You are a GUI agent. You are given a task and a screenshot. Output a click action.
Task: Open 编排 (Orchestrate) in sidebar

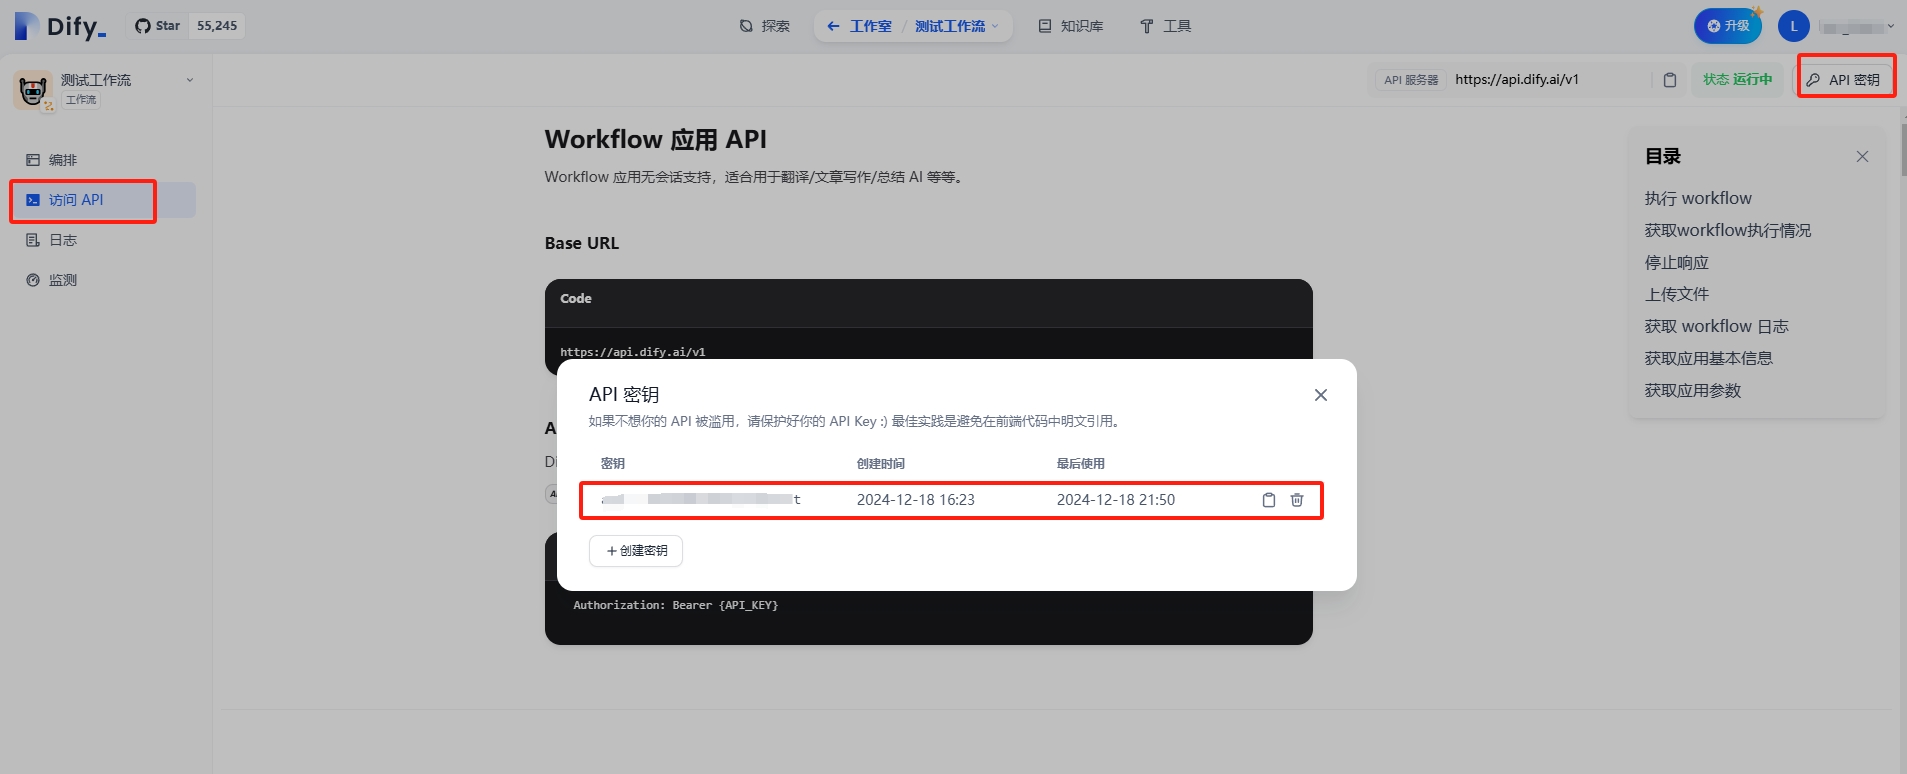click(x=104, y=160)
